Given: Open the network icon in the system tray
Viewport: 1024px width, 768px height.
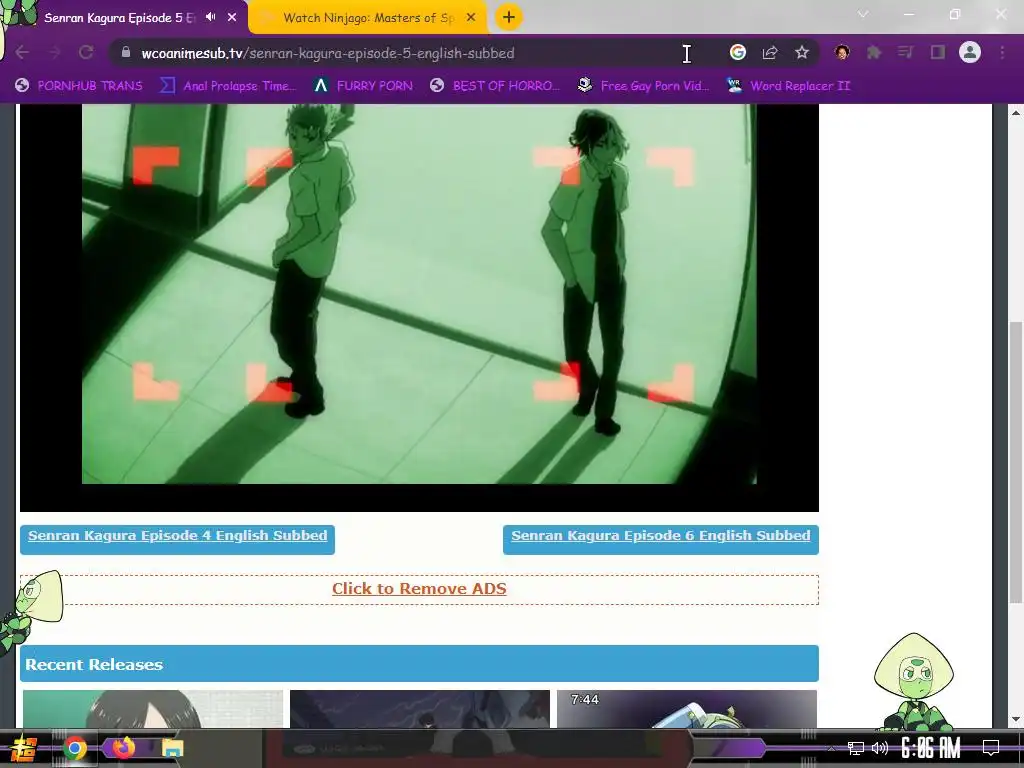Looking at the screenshot, I should (x=856, y=748).
